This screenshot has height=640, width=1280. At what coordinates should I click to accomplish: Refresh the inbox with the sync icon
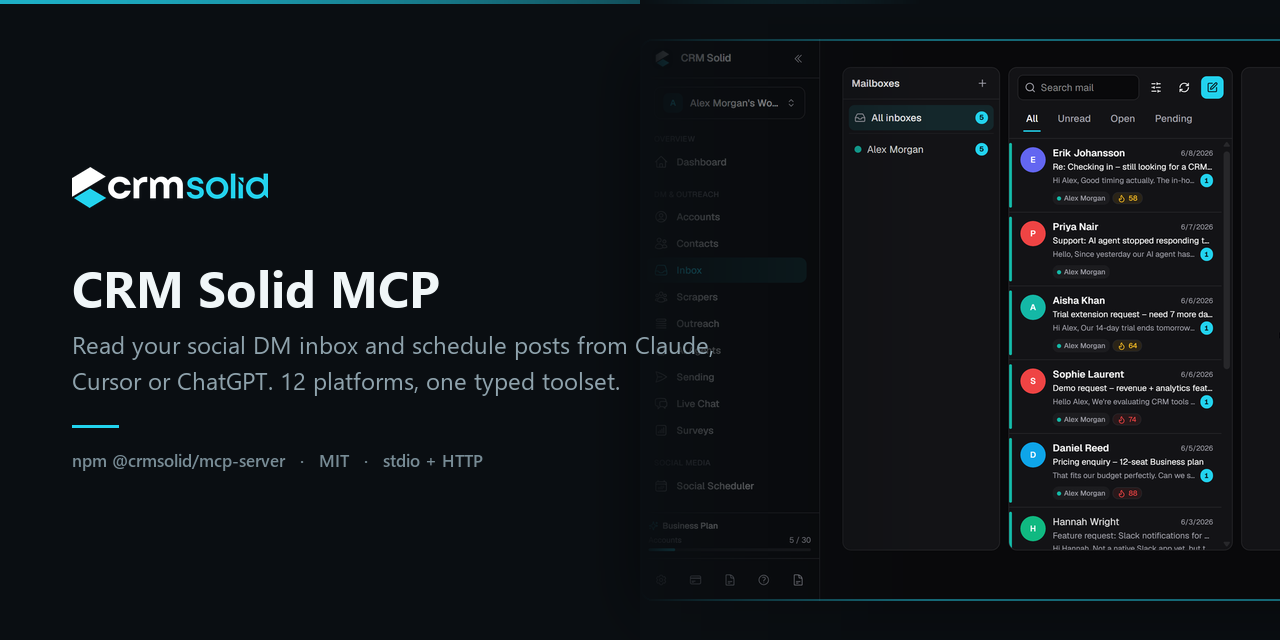pos(1184,88)
